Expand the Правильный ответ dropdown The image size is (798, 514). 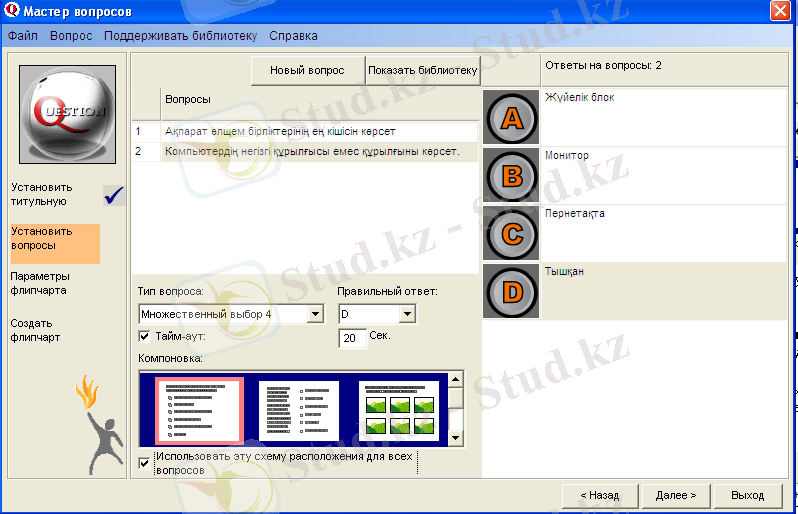[406, 314]
